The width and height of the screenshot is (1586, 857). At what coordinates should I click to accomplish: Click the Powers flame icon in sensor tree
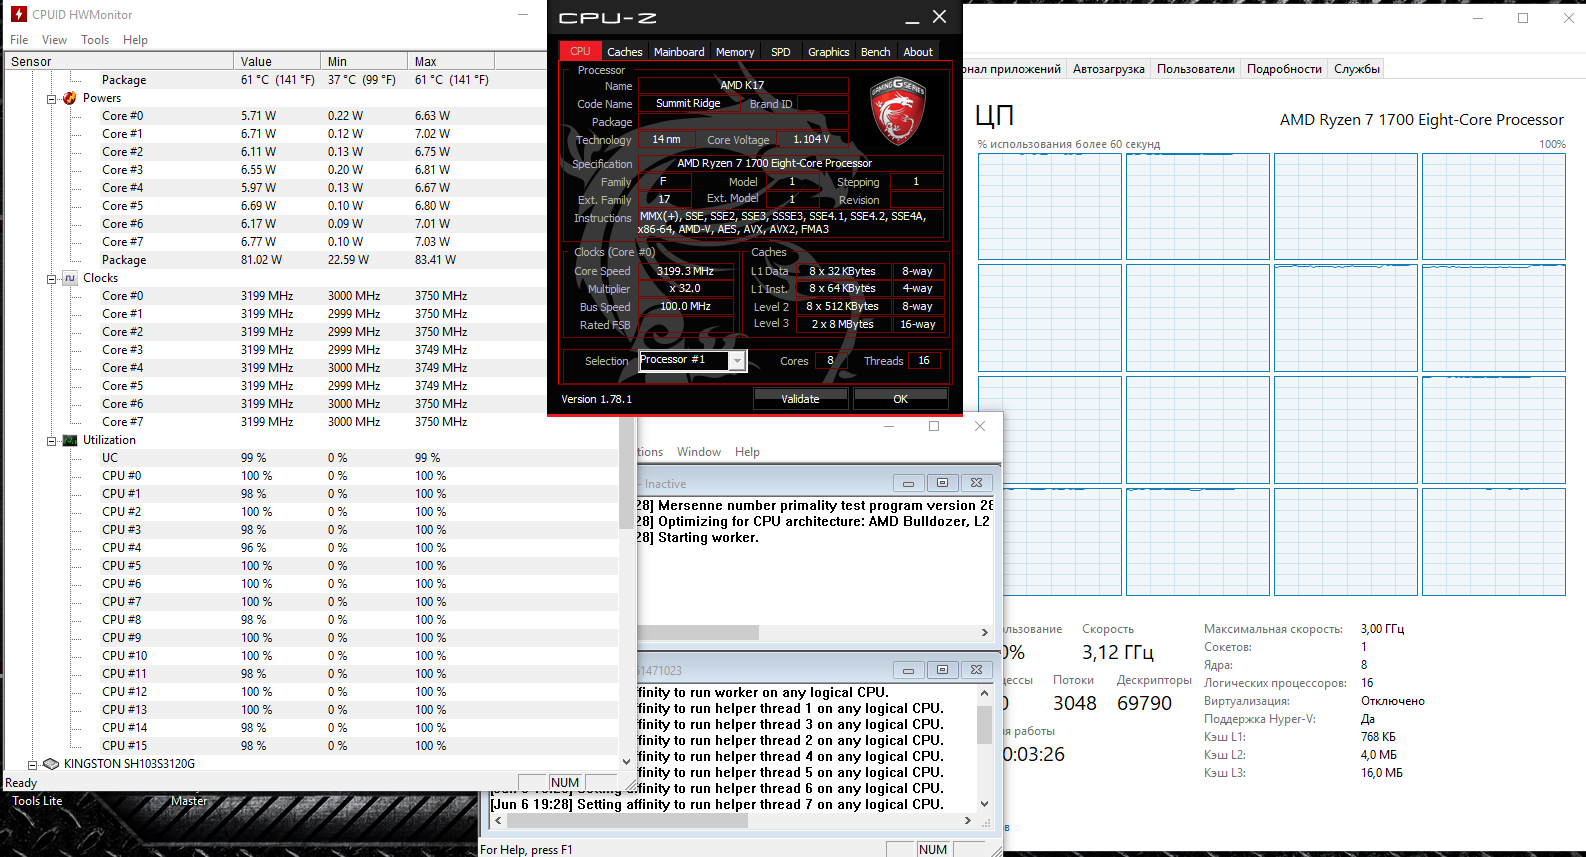70,98
